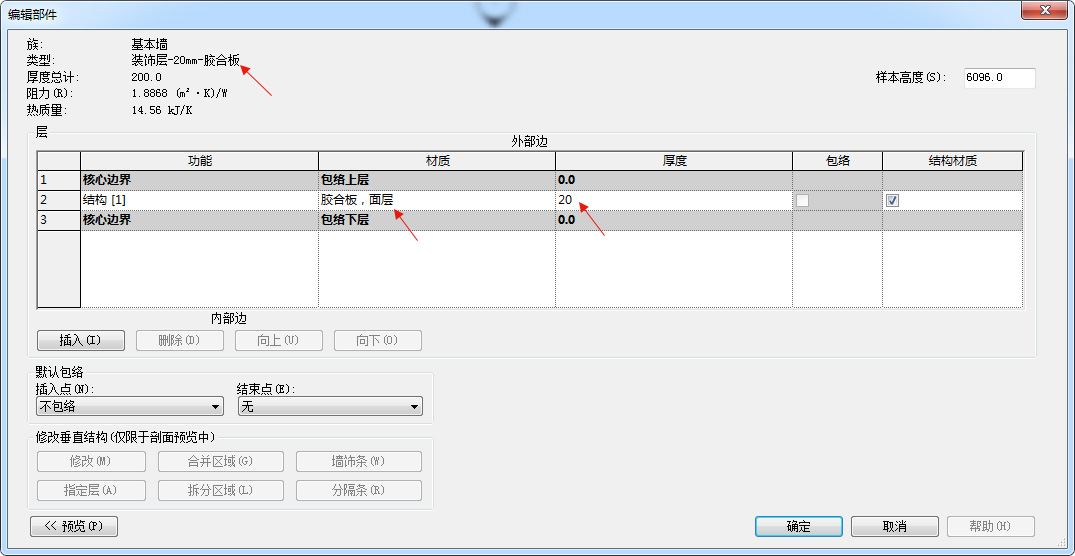Open the 插入点 dropdown showing 不包络
1075x556 pixels.
click(129, 407)
